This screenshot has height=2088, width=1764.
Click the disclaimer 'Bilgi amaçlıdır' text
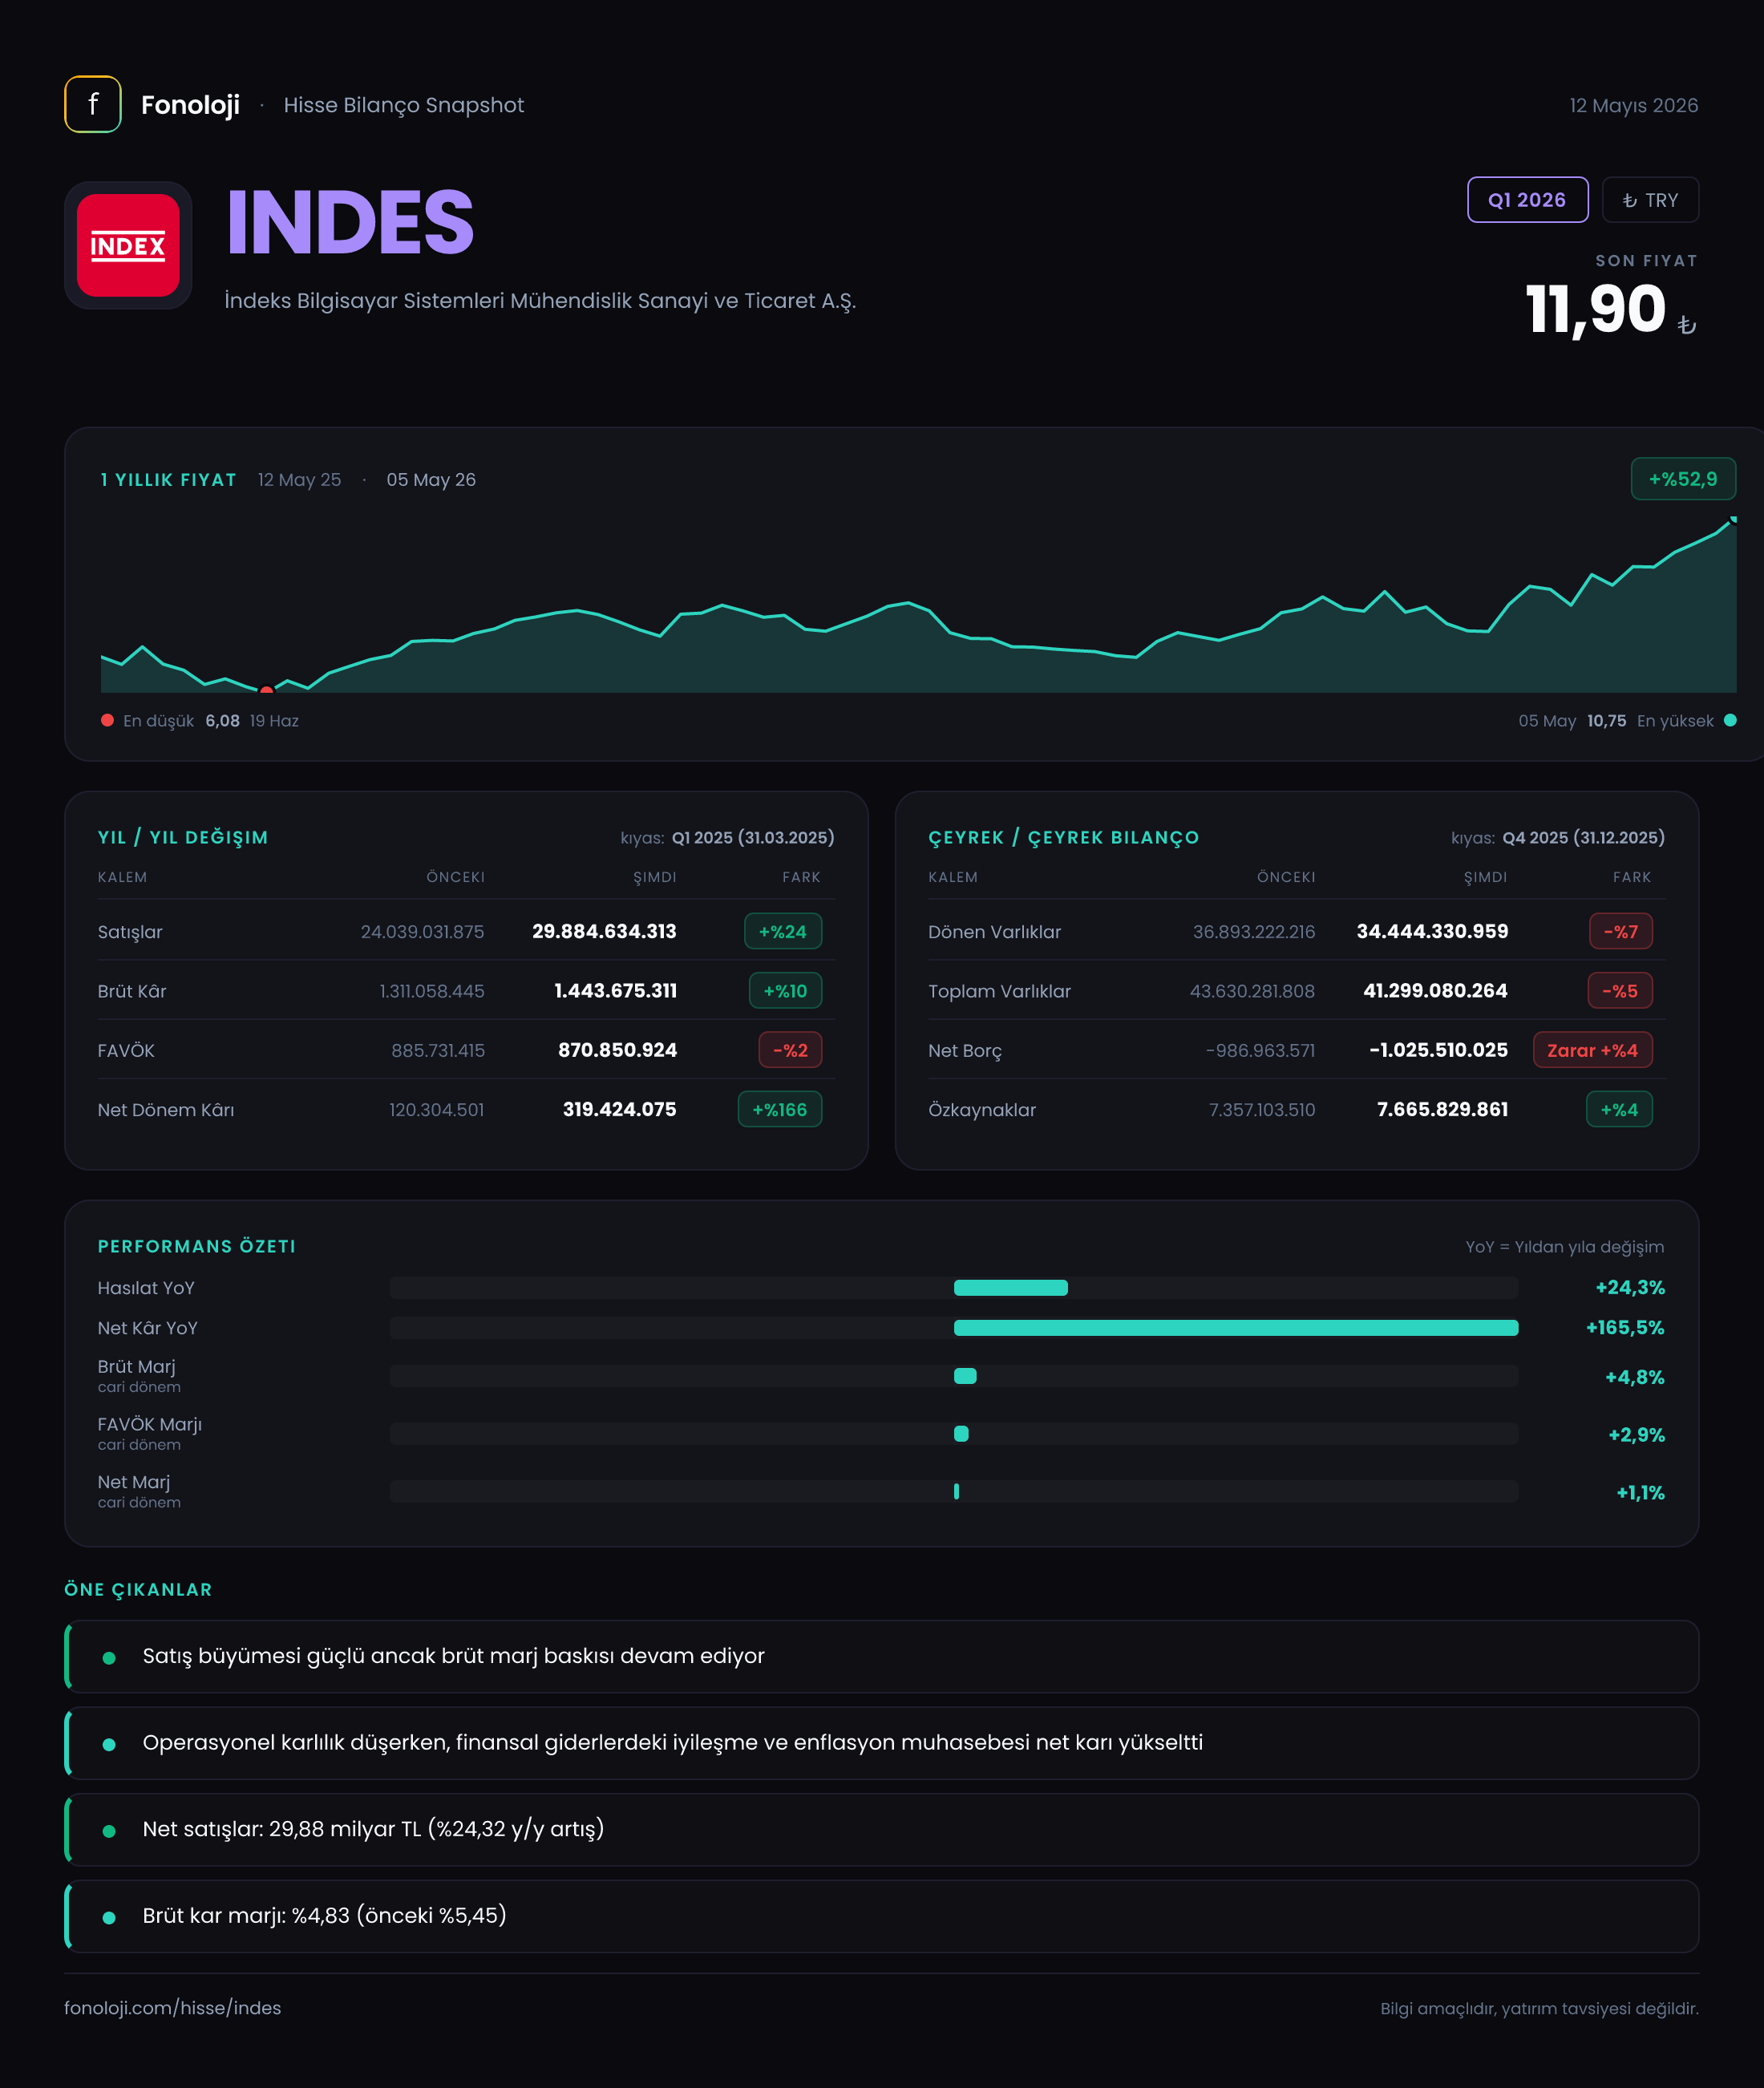coord(1539,2008)
